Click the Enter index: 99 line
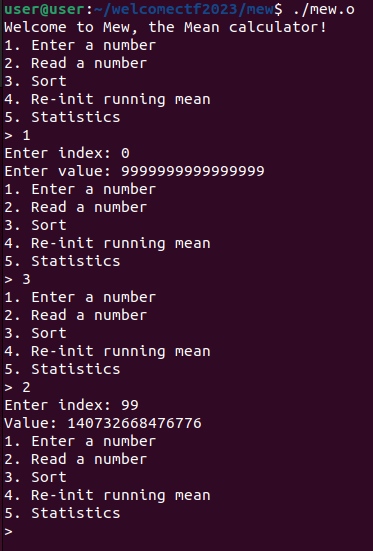Image resolution: width=373 pixels, height=551 pixels. (71, 405)
